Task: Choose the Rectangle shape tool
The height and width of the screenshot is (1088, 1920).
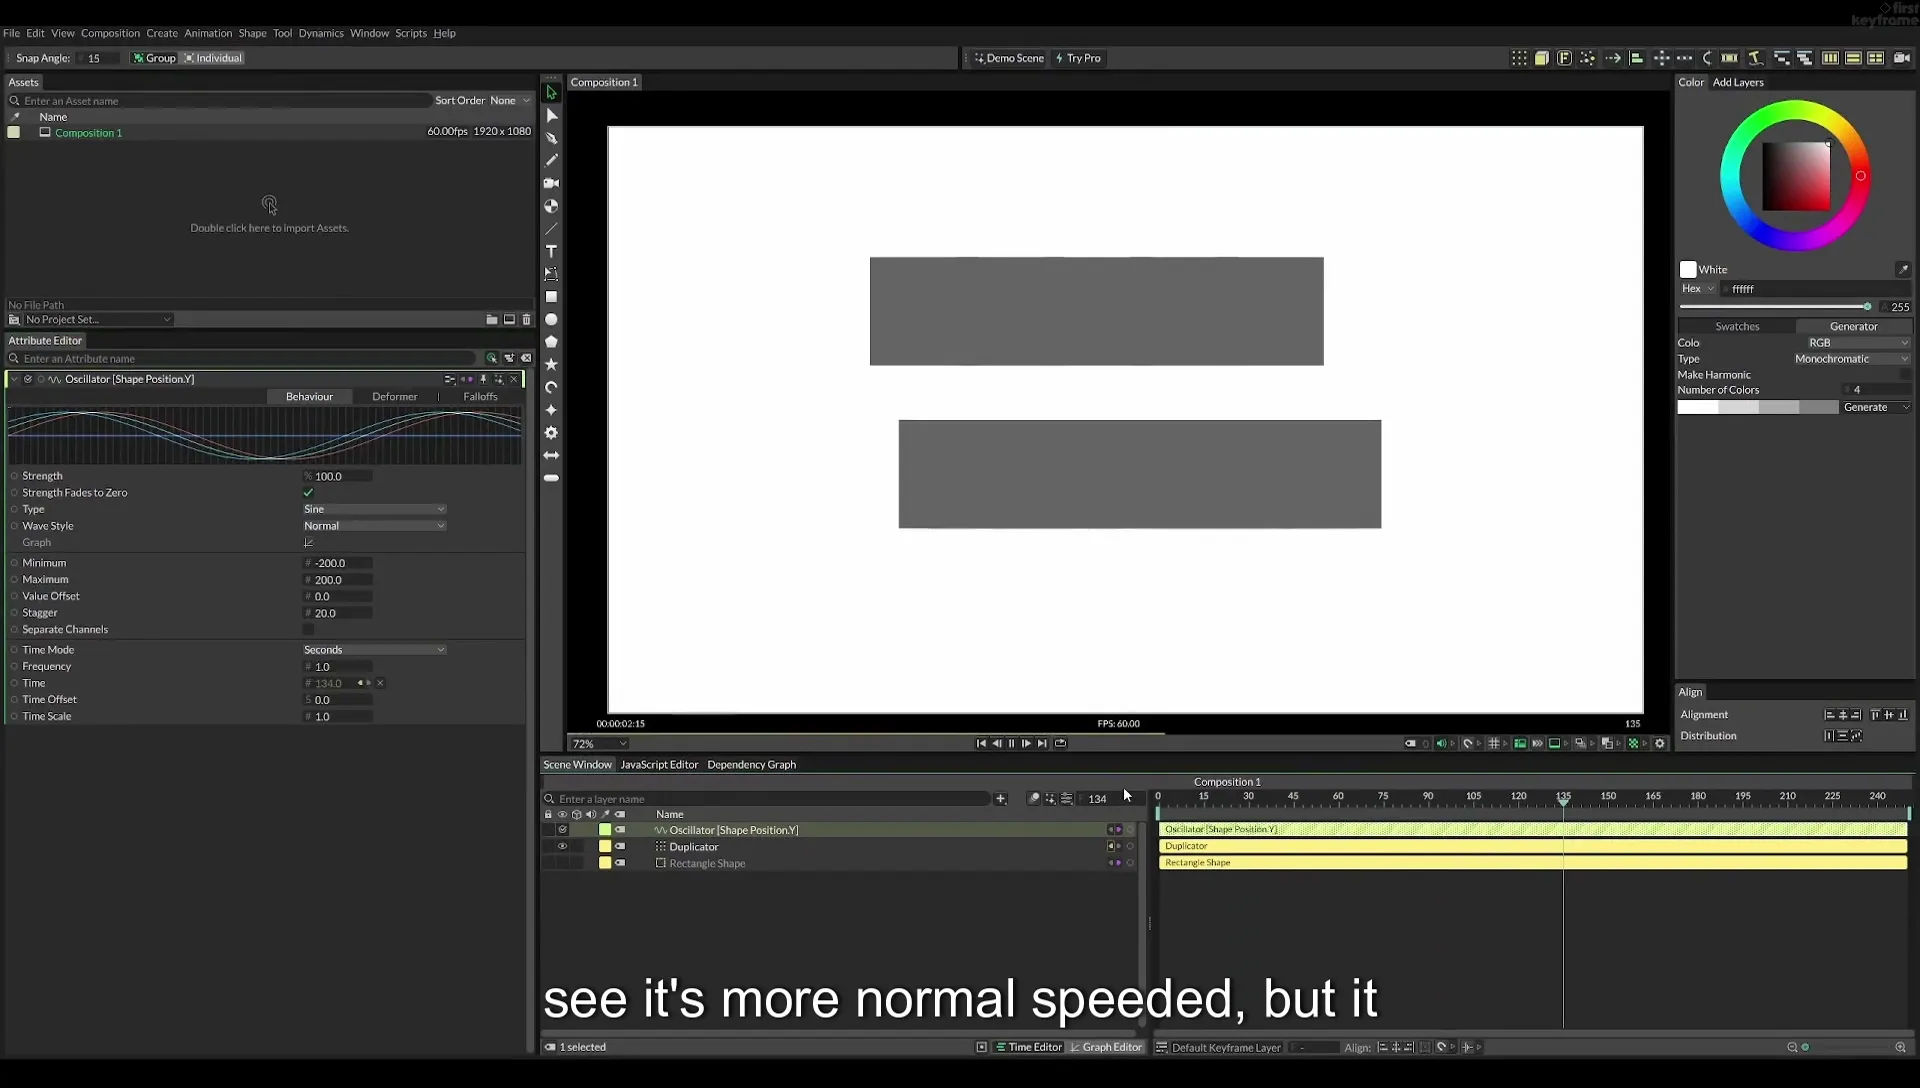Action: (551, 297)
